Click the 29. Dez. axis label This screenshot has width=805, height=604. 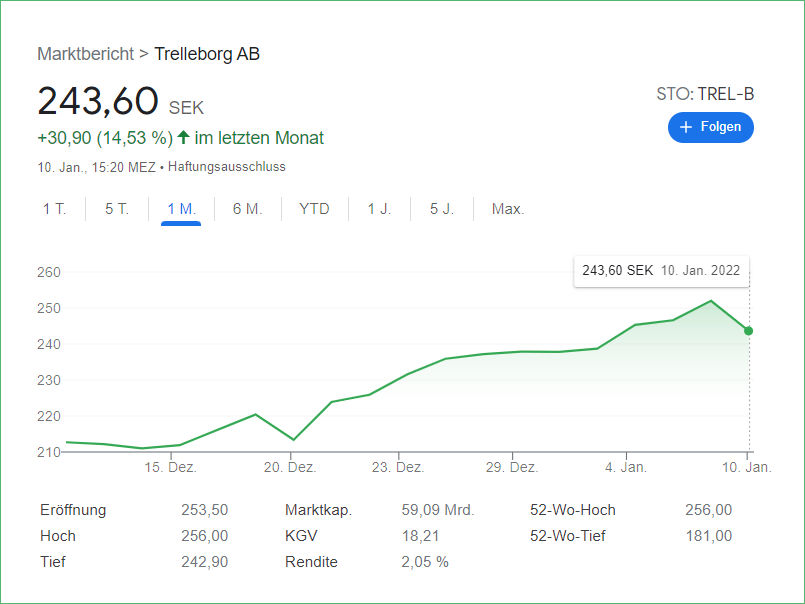tap(512, 467)
